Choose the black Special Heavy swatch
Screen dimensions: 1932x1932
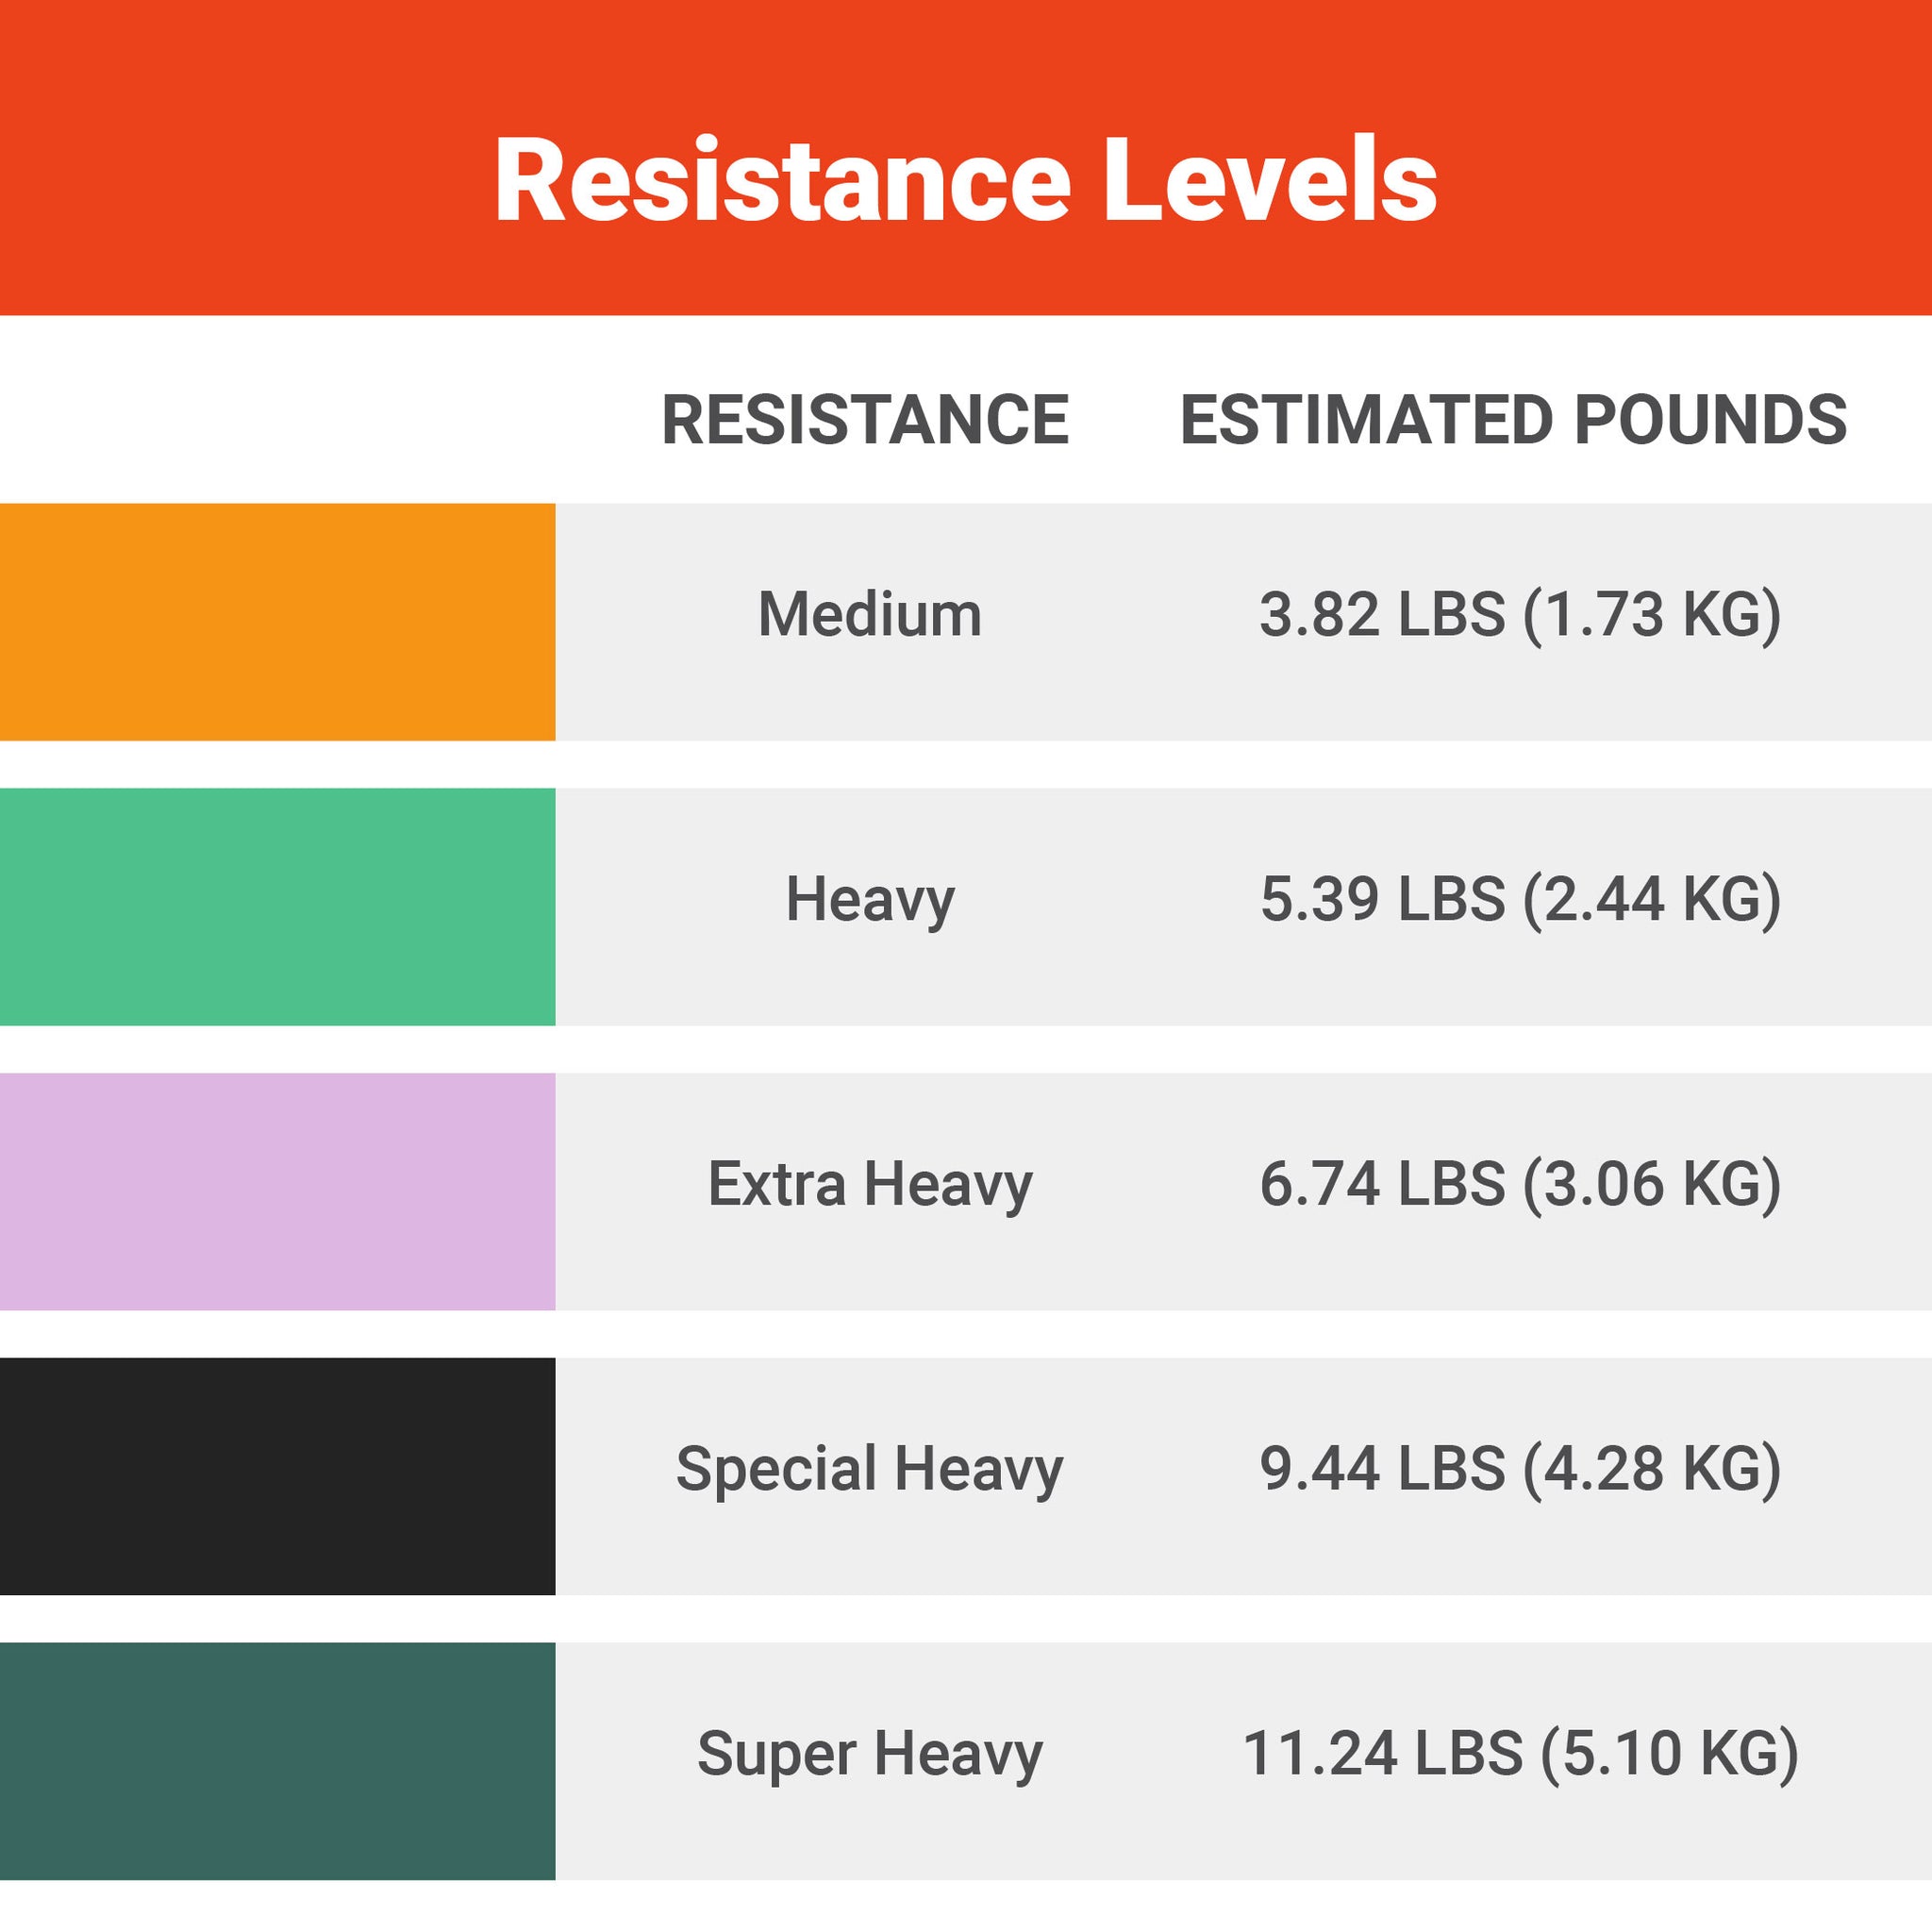tap(277, 1476)
